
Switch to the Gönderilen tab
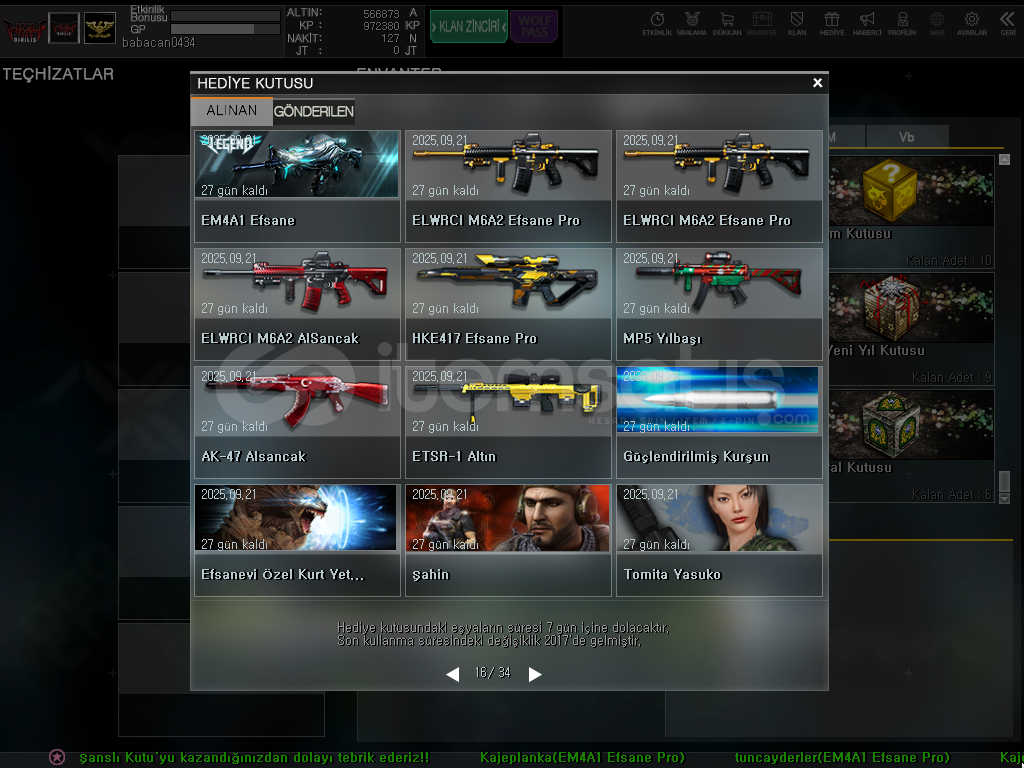coord(314,112)
